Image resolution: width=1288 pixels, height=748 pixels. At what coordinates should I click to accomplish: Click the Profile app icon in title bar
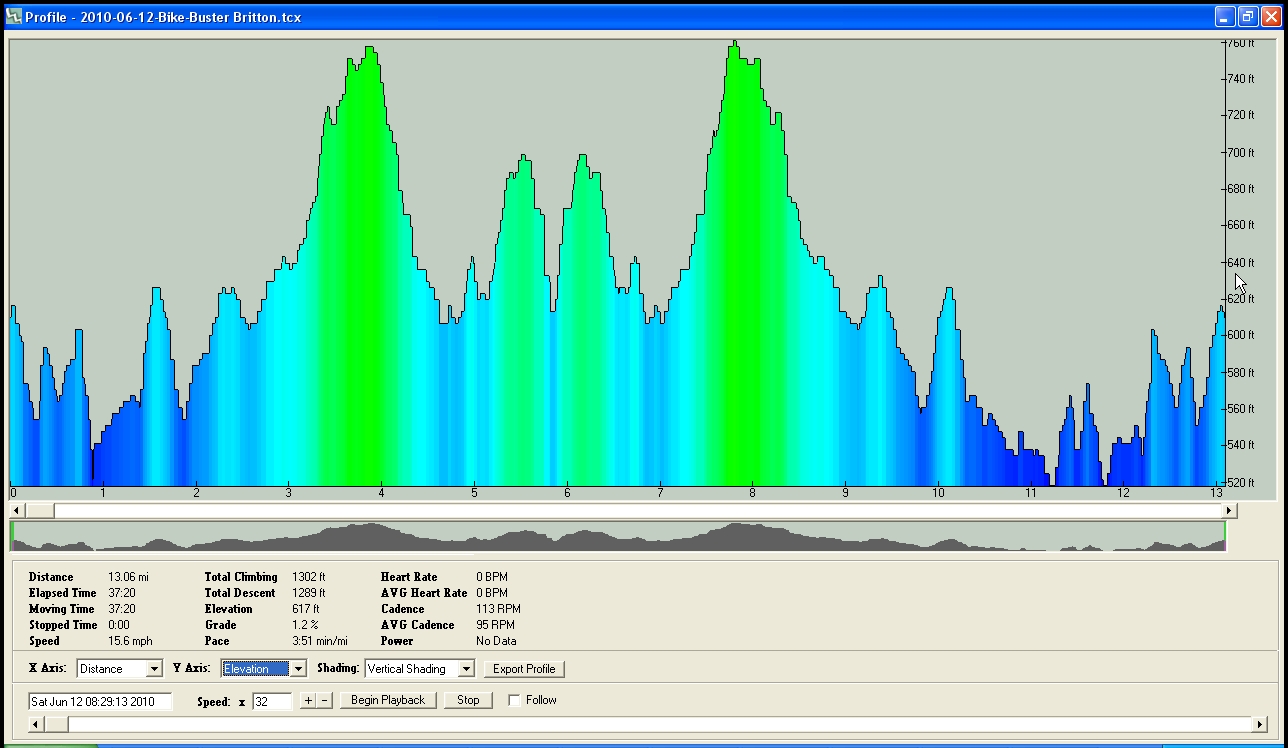14,17
